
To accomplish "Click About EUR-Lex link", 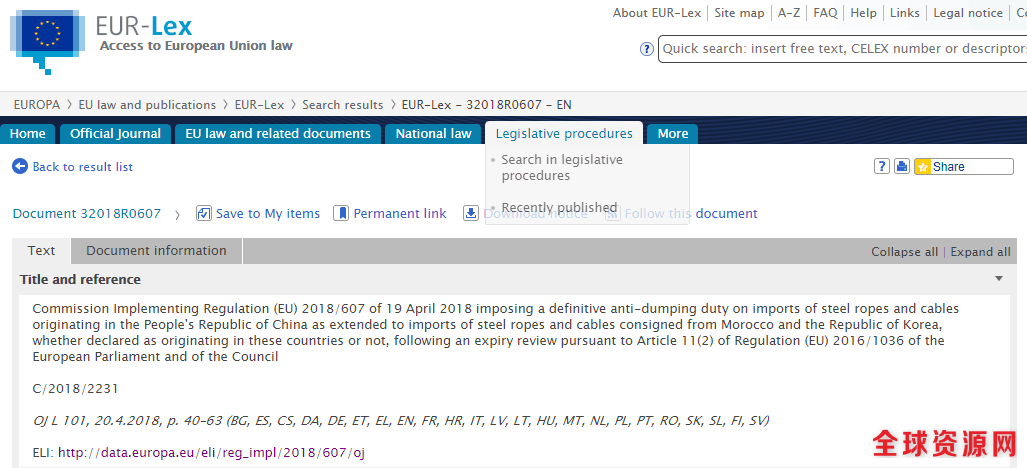I will click(x=657, y=13).
